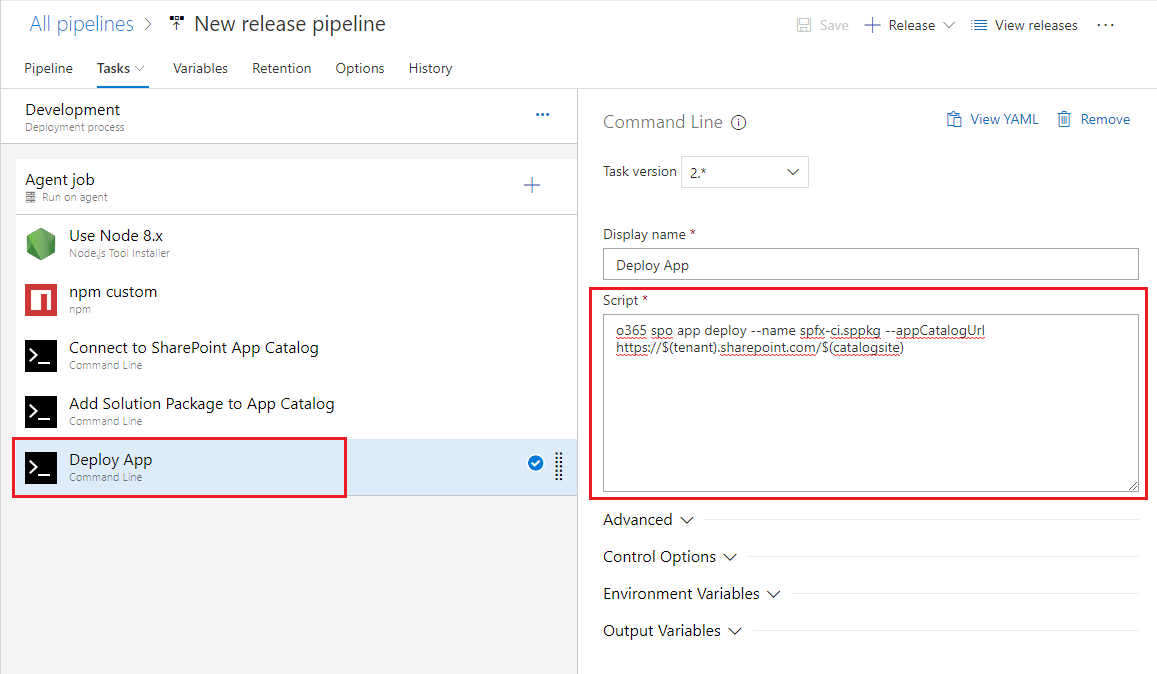Click the Command Line info icon

coord(739,123)
